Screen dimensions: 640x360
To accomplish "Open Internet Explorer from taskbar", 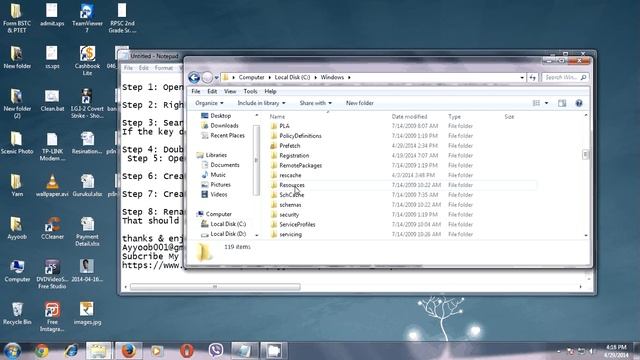I will click(x=71, y=351).
